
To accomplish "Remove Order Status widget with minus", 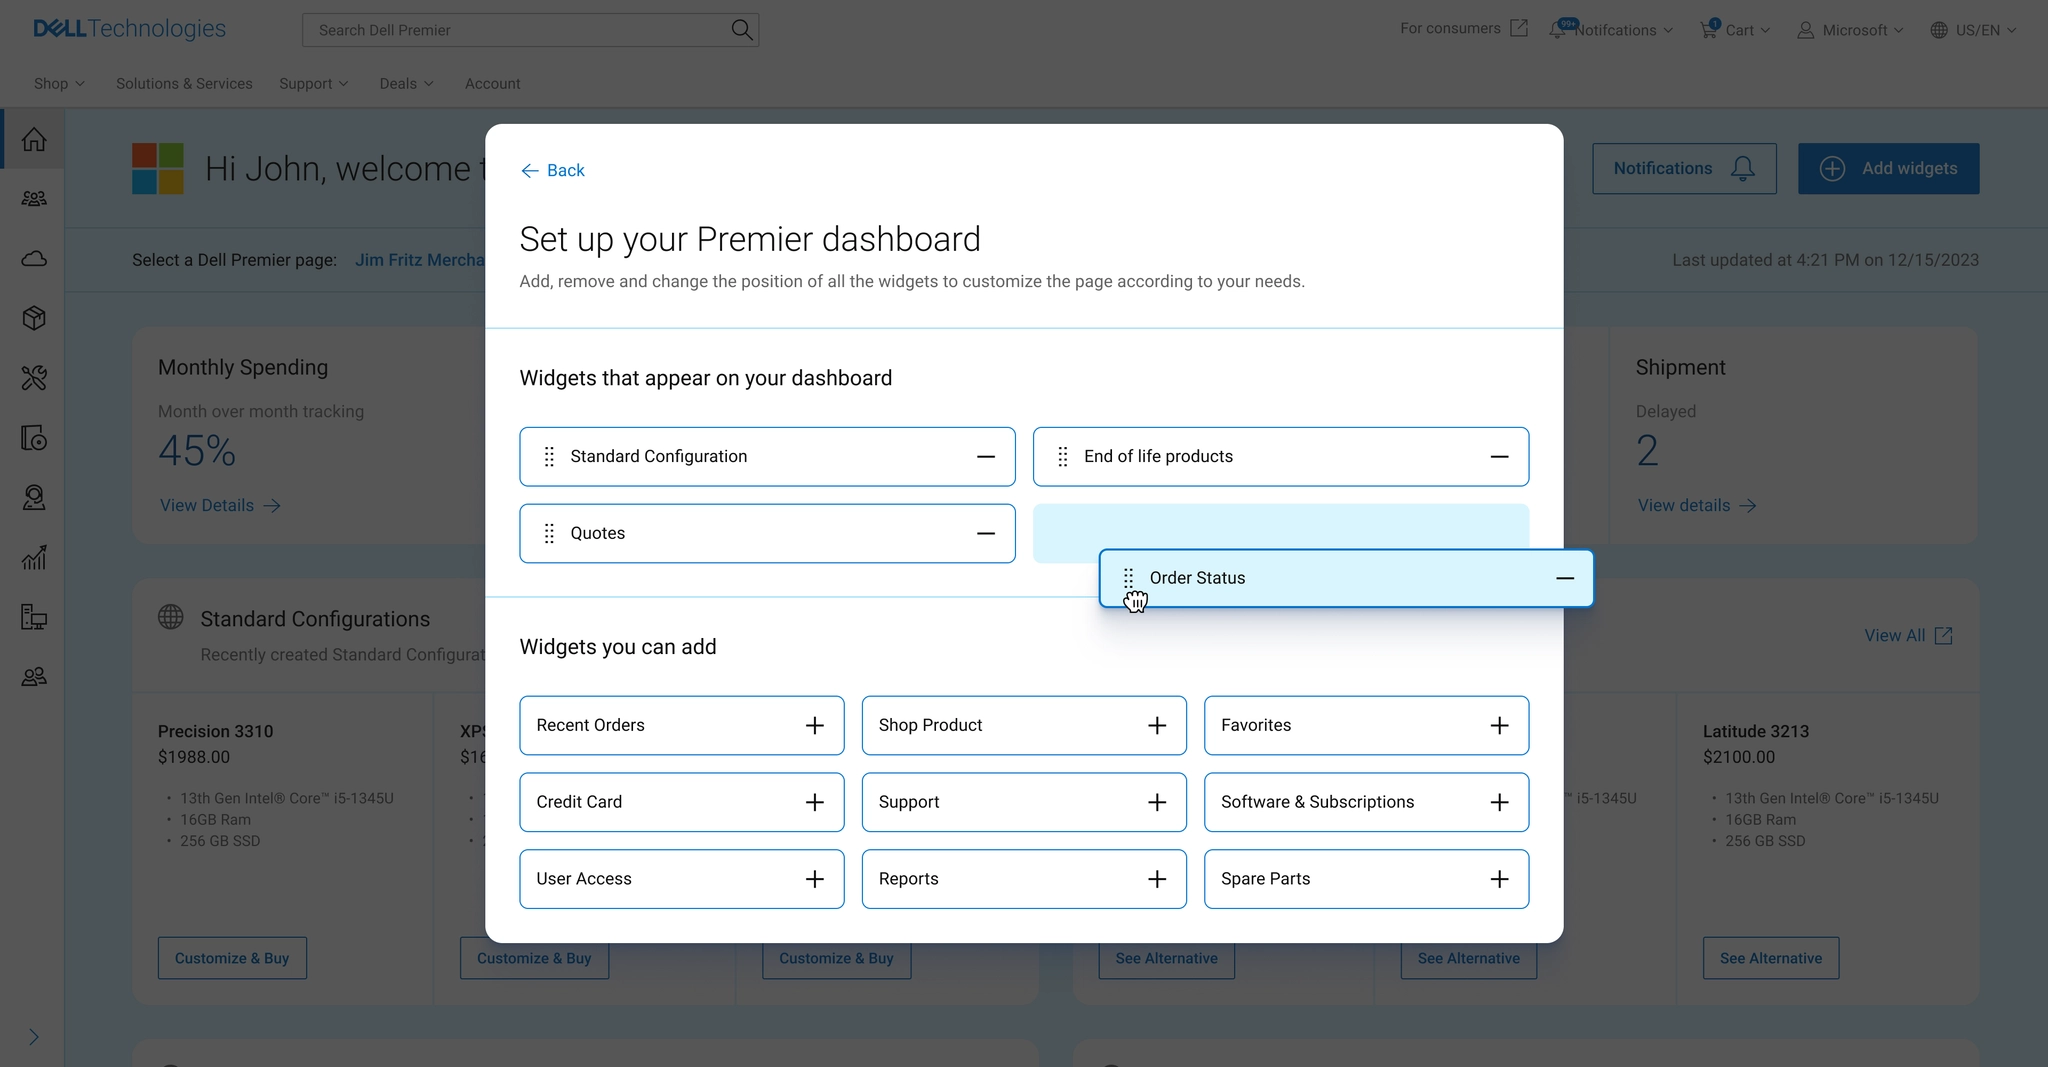I will (1565, 578).
